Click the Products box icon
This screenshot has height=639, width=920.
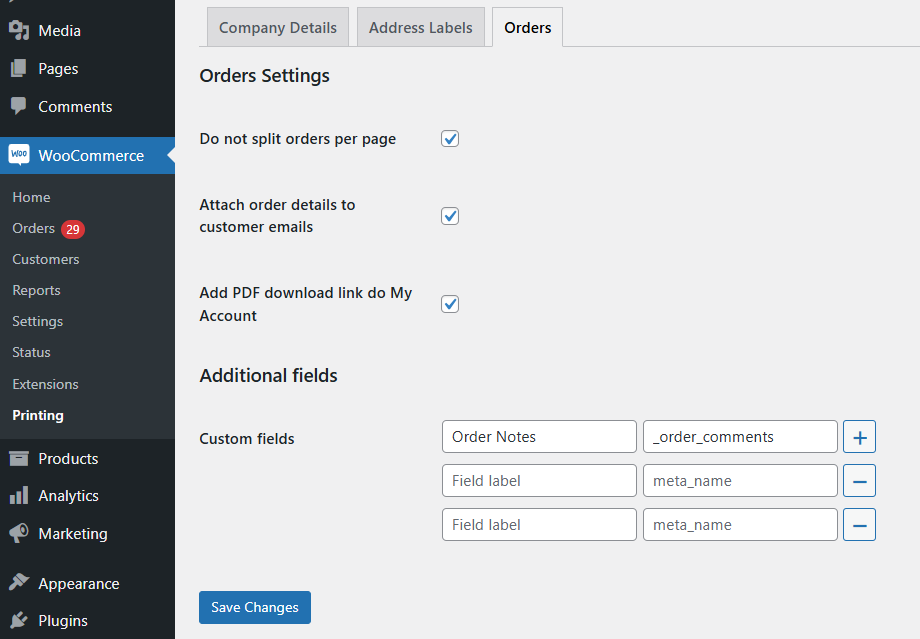pyautogui.click(x=19, y=459)
